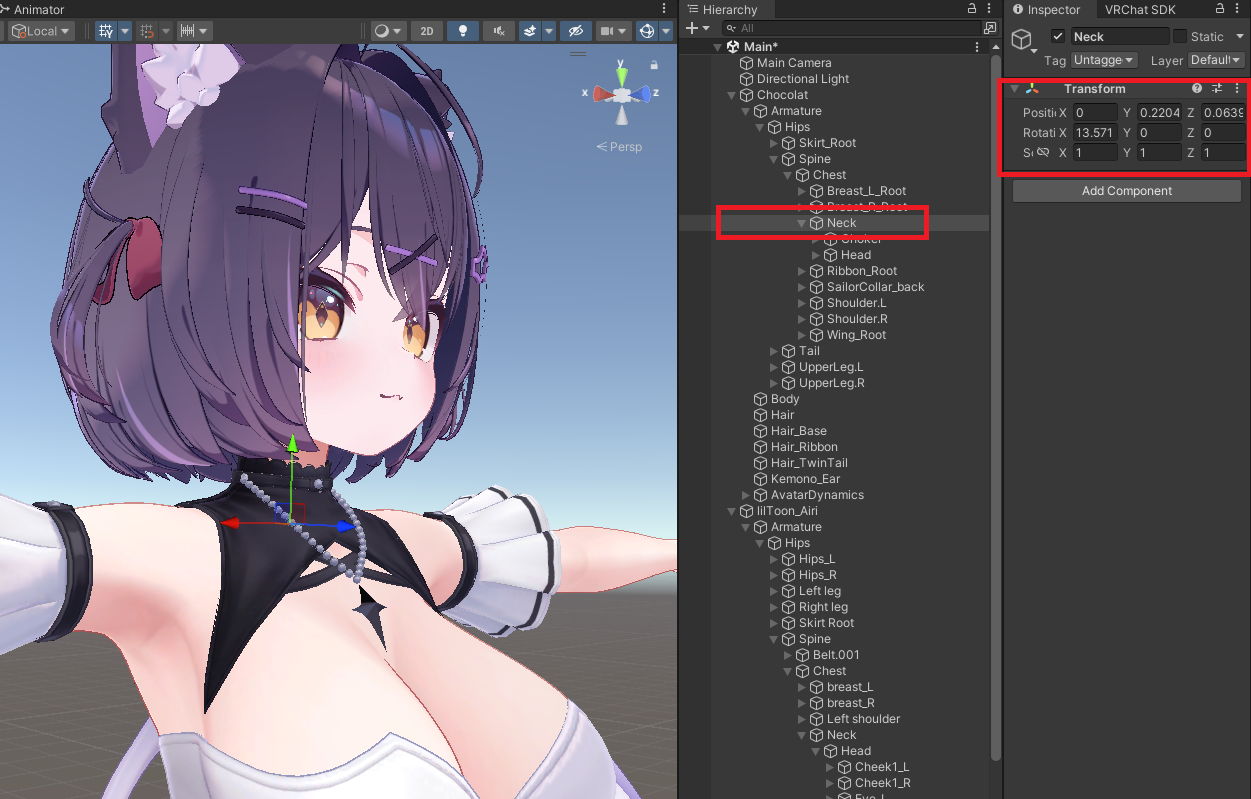Toggle scene visibility hidden-eye icon

[574, 31]
